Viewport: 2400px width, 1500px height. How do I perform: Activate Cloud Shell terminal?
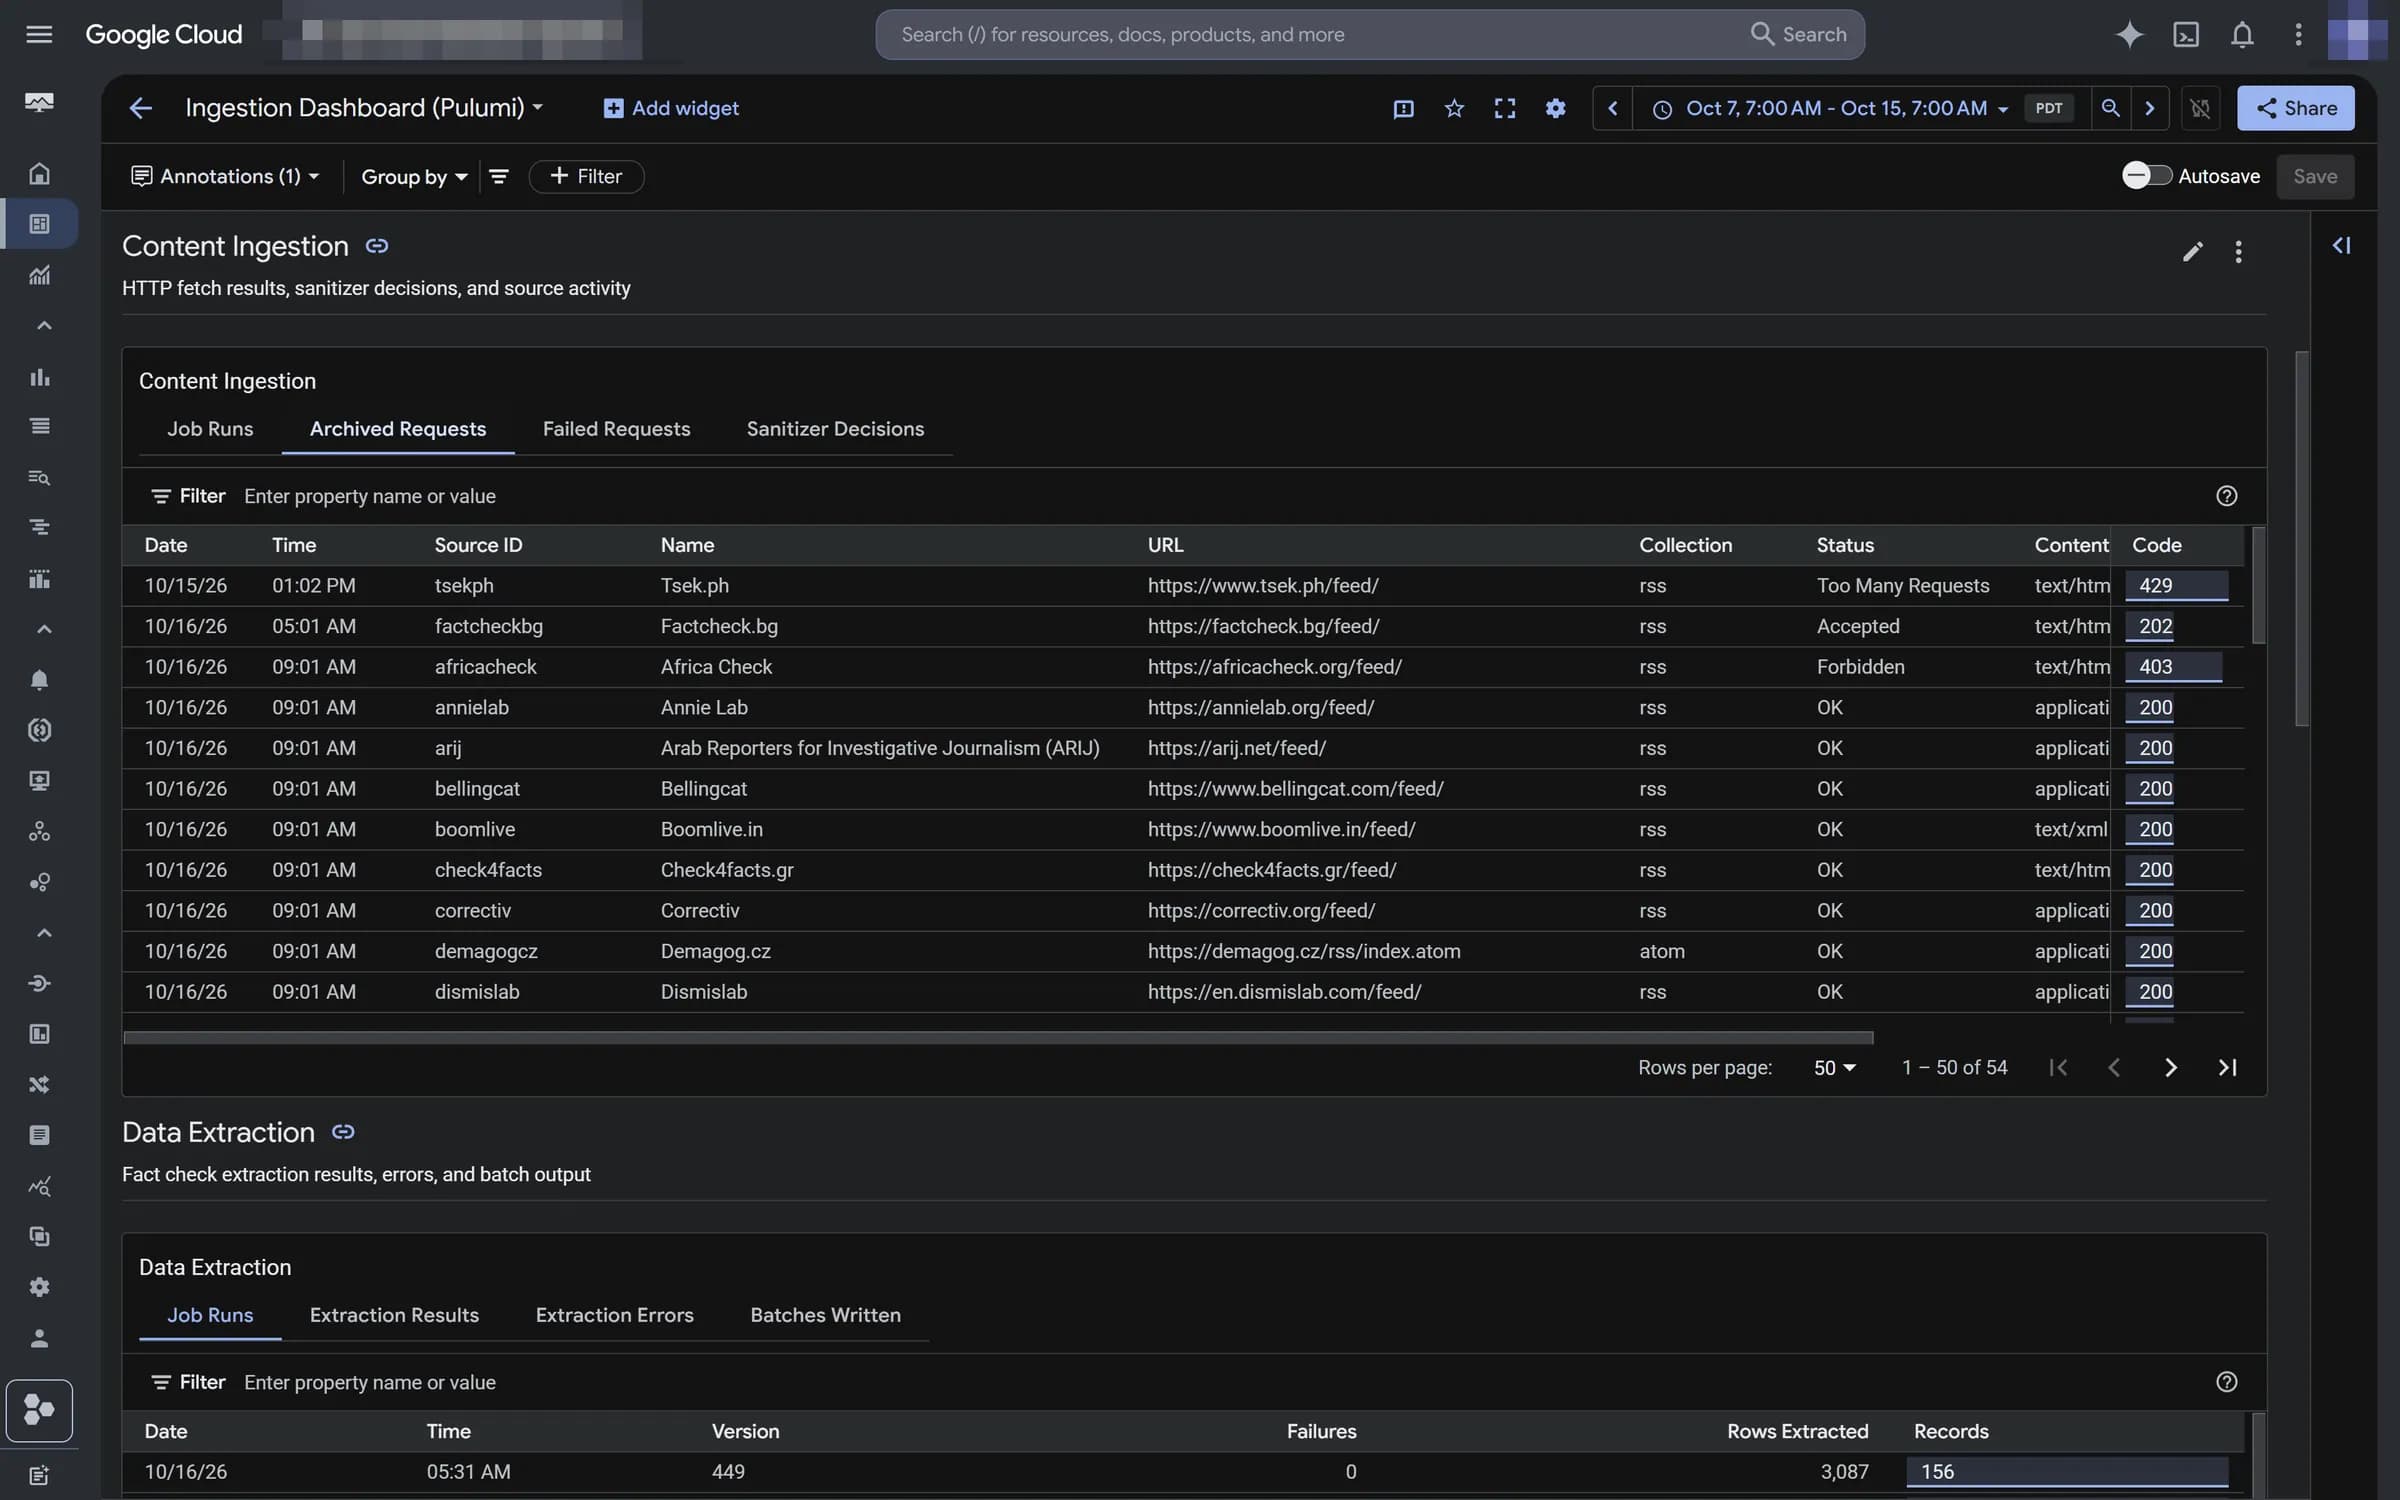coord(2186,34)
